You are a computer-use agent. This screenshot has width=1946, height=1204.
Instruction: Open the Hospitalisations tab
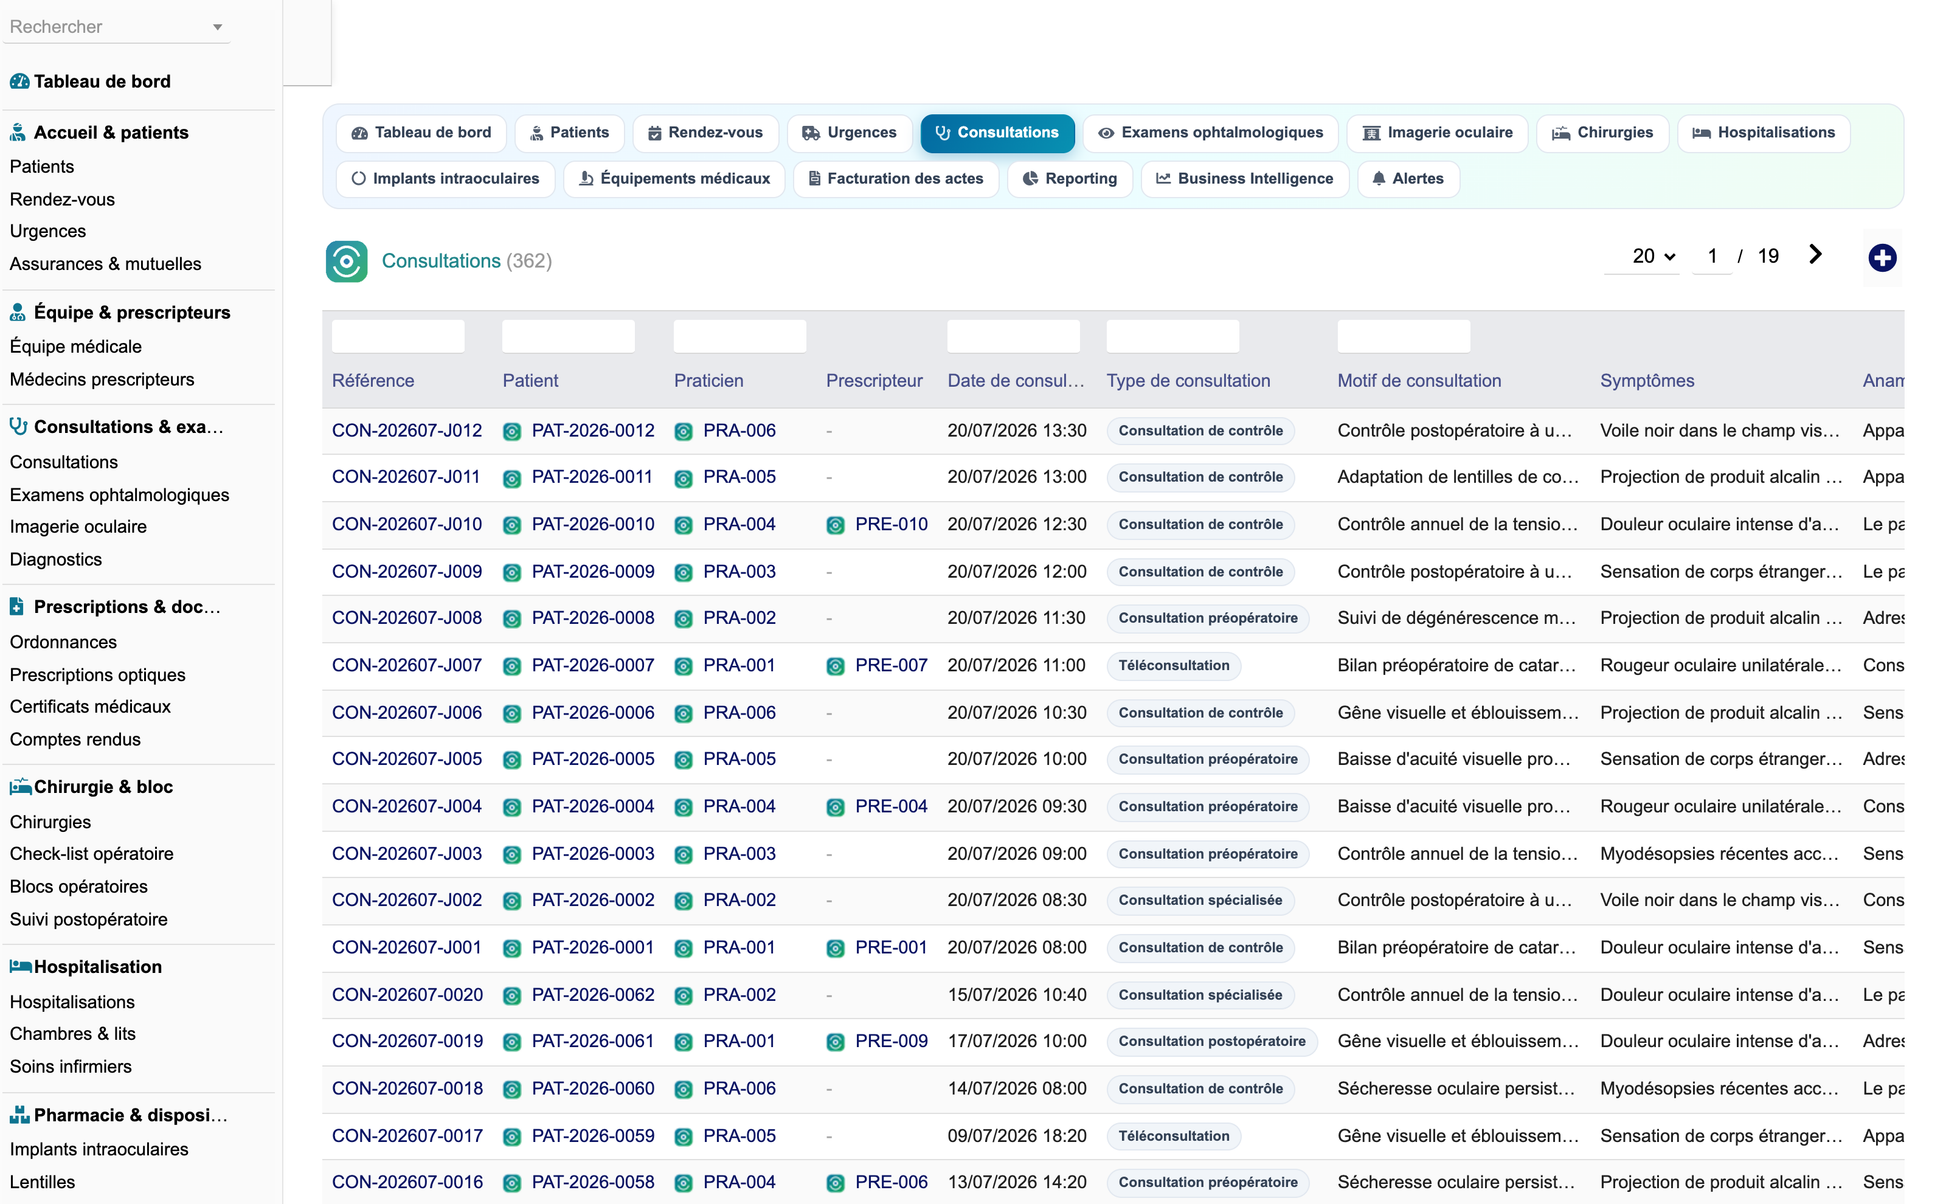[1763, 133]
